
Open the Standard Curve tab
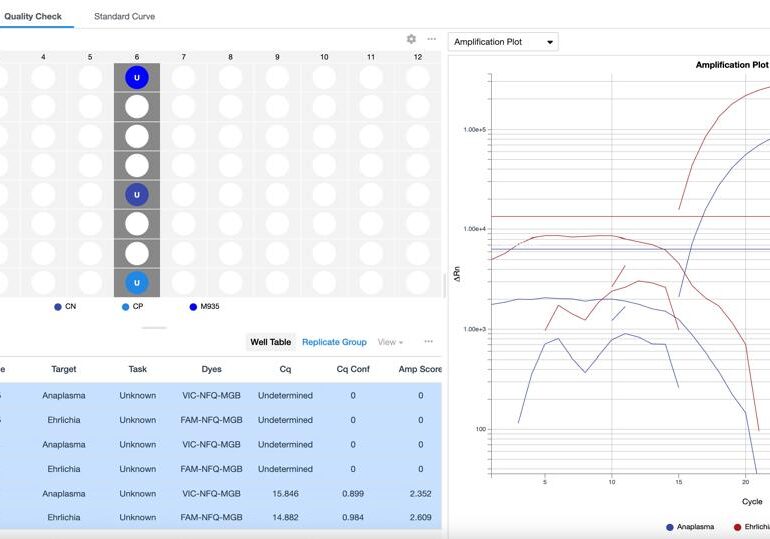pos(124,16)
